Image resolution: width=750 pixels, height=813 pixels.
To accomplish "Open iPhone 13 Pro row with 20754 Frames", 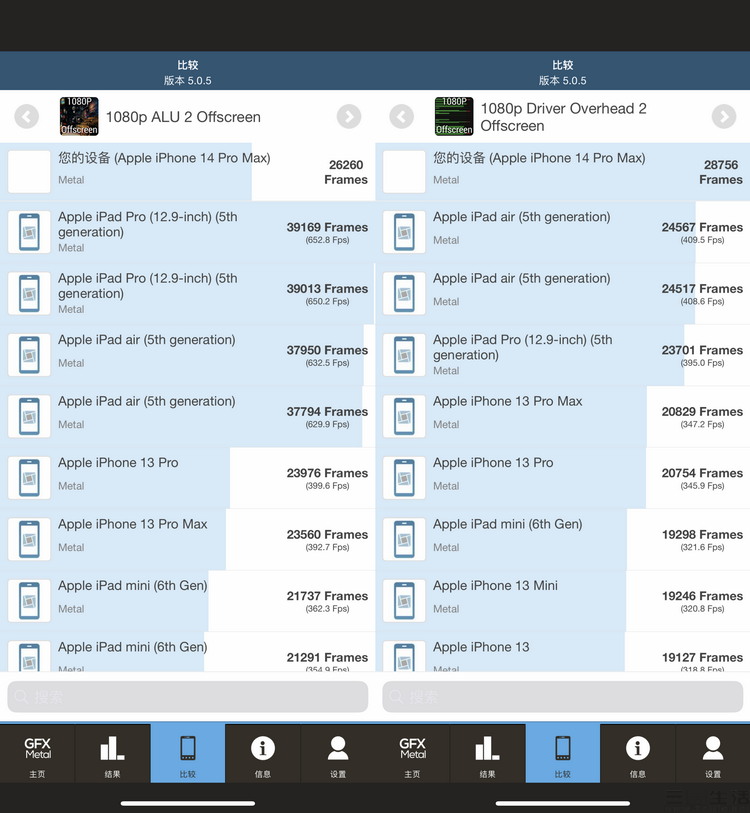I will click(x=563, y=478).
